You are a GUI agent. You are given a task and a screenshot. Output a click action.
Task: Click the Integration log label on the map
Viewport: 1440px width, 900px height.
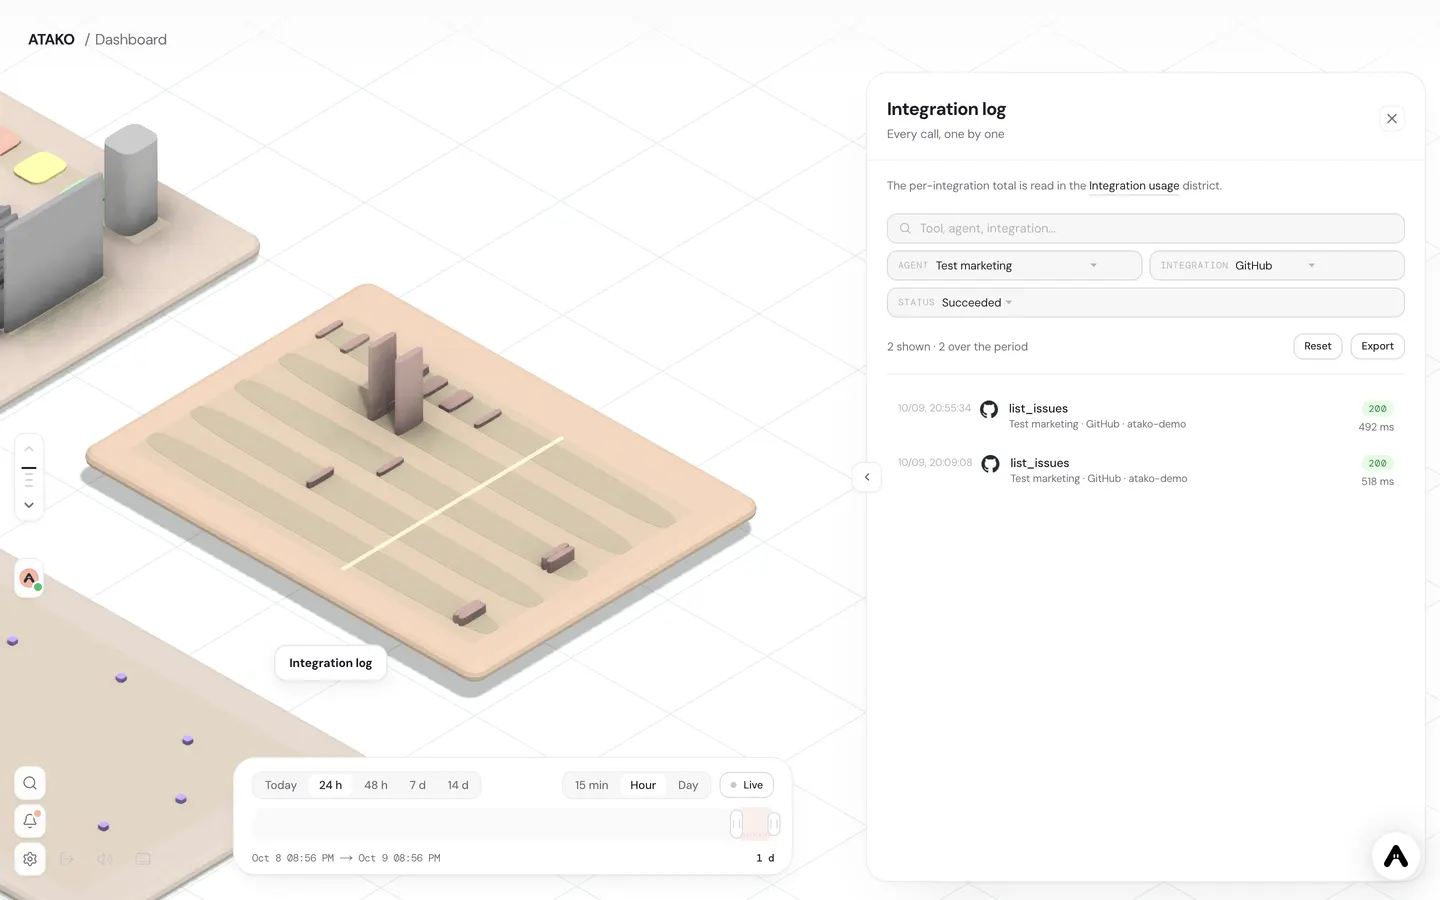[330, 663]
